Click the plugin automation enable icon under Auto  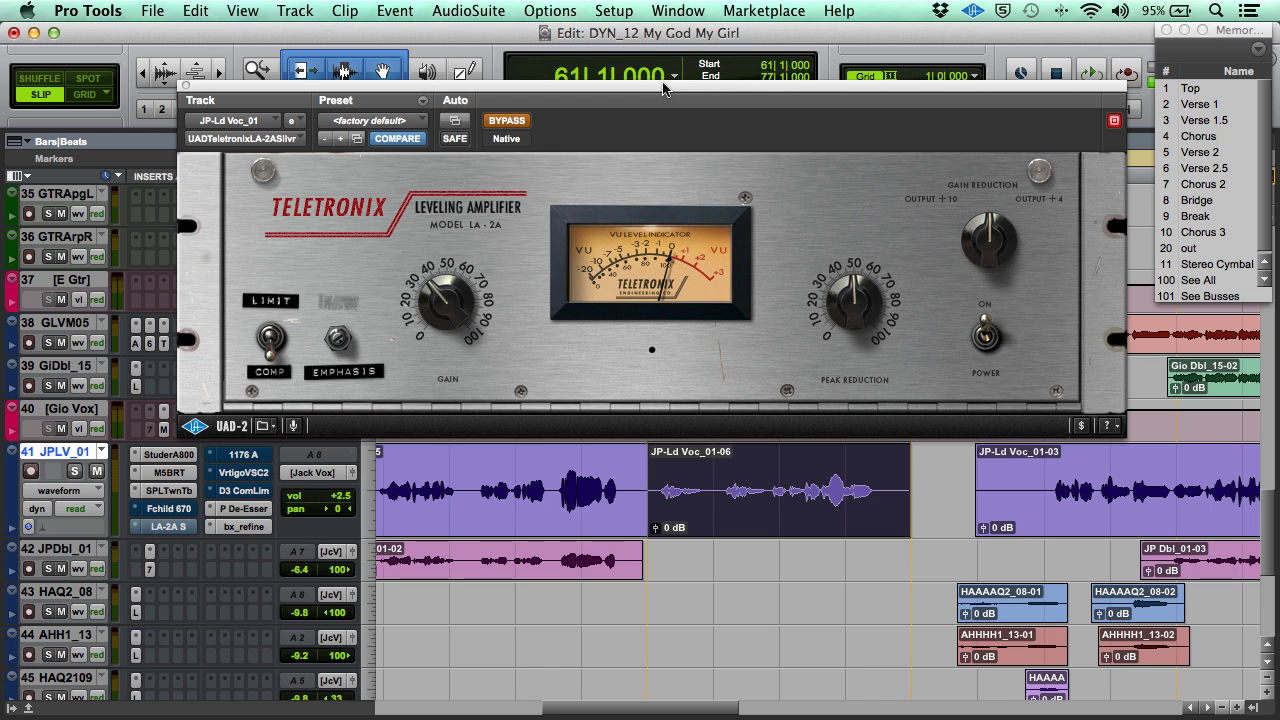455,120
